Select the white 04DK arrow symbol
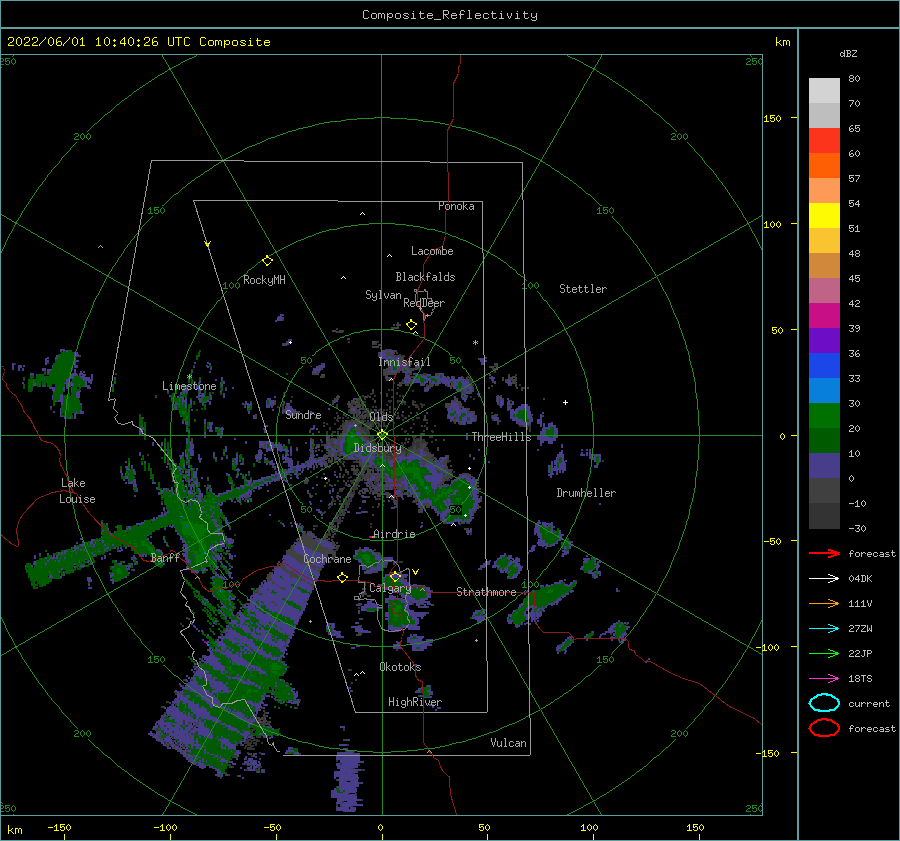This screenshot has height=841, width=900. pyautogui.click(x=824, y=579)
